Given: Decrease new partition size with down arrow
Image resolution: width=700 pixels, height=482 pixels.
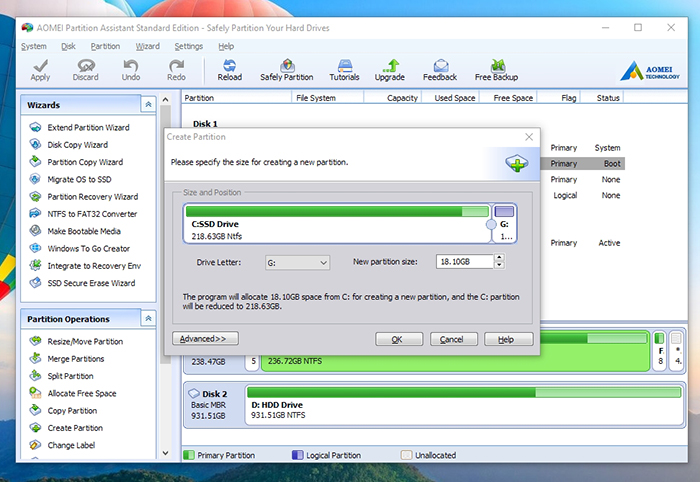Looking at the screenshot, I should tap(500, 265).
